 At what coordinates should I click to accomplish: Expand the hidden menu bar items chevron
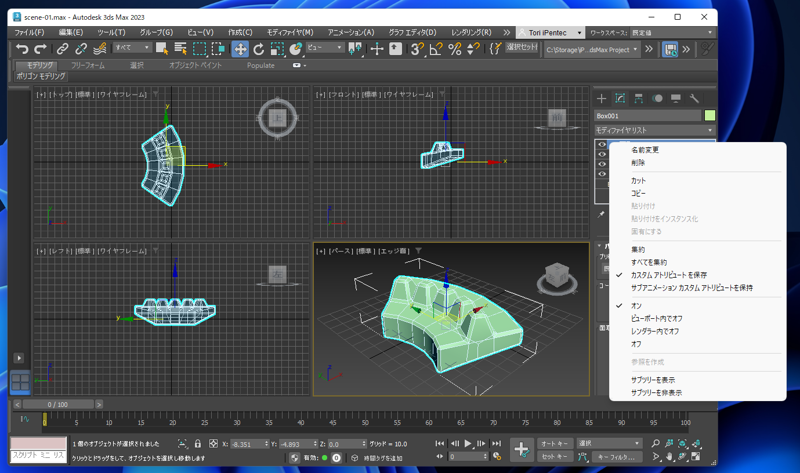click(x=507, y=32)
